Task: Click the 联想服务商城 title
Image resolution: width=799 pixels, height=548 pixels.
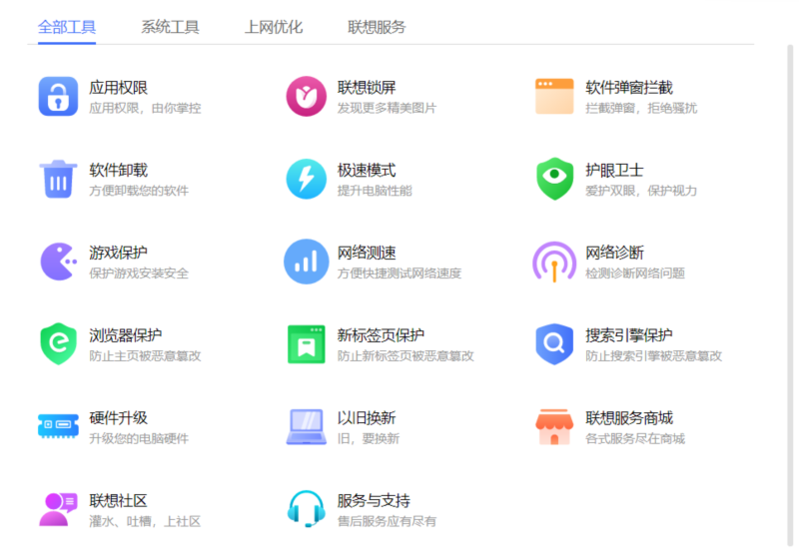Action: pyautogui.click(x=629, y=418)
